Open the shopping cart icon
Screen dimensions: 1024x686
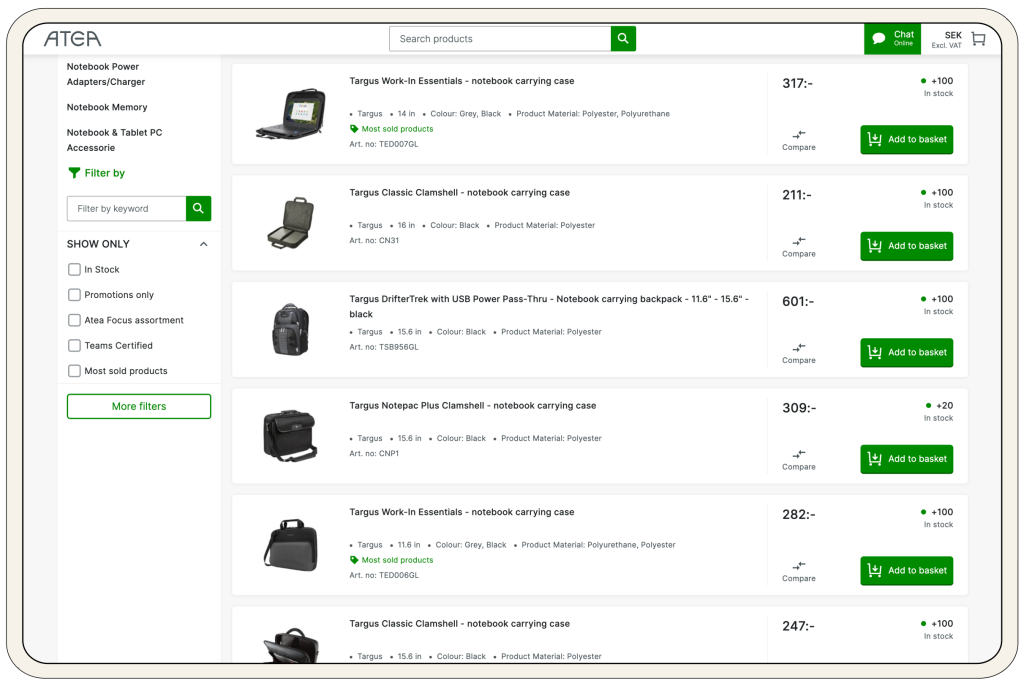pos(978,39)
